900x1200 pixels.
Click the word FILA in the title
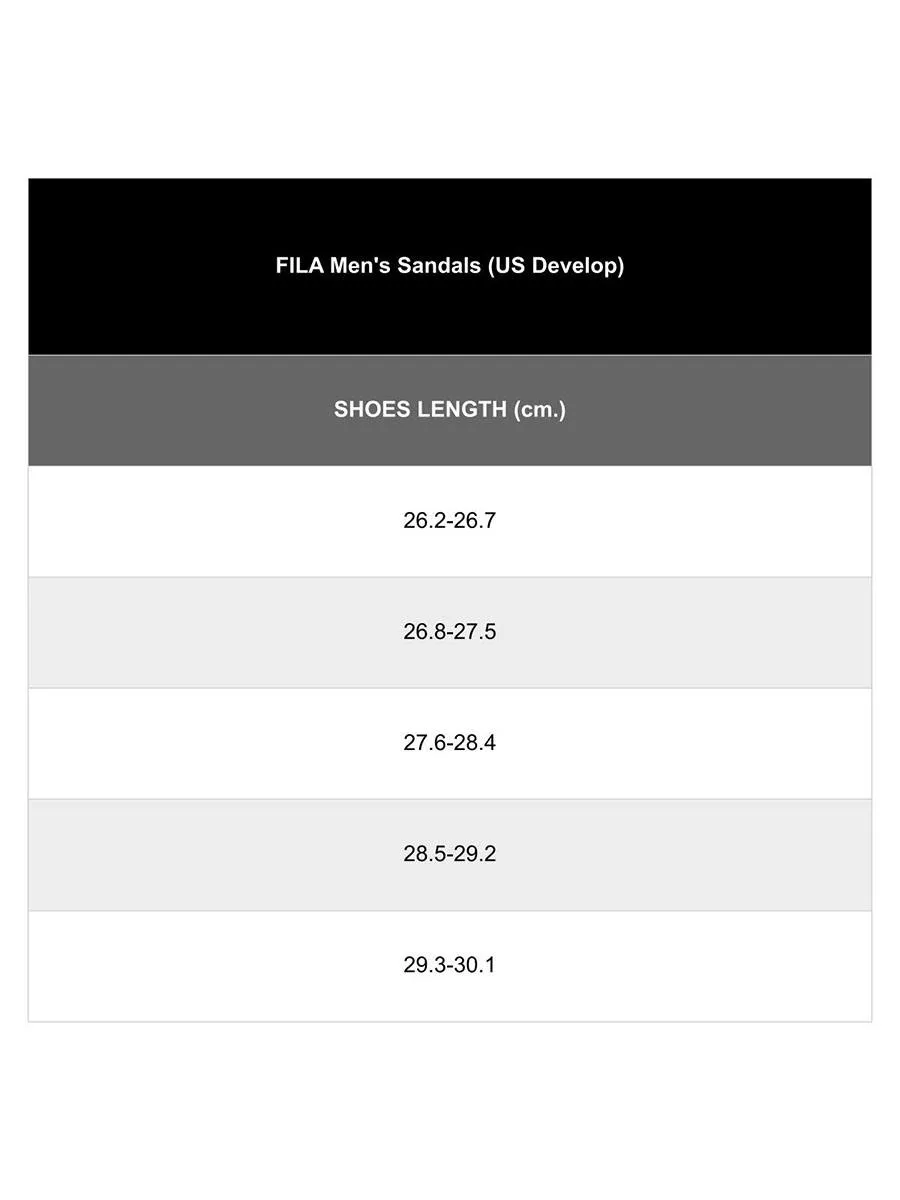[x=297, y=266]
